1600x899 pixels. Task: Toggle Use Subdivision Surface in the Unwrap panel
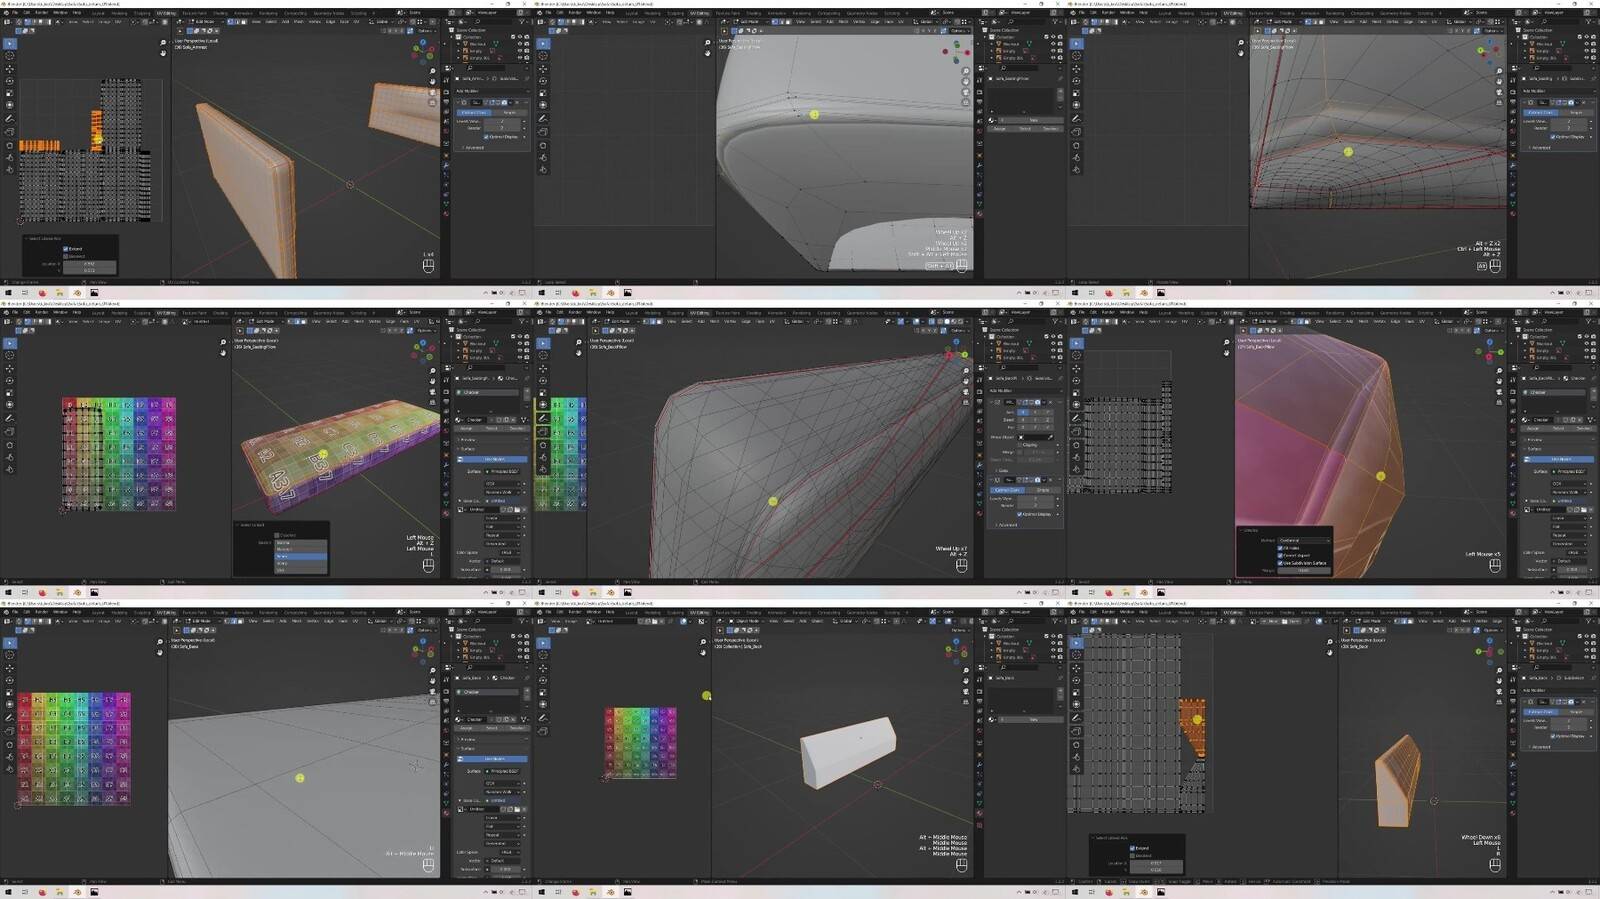click(1281, 563)
